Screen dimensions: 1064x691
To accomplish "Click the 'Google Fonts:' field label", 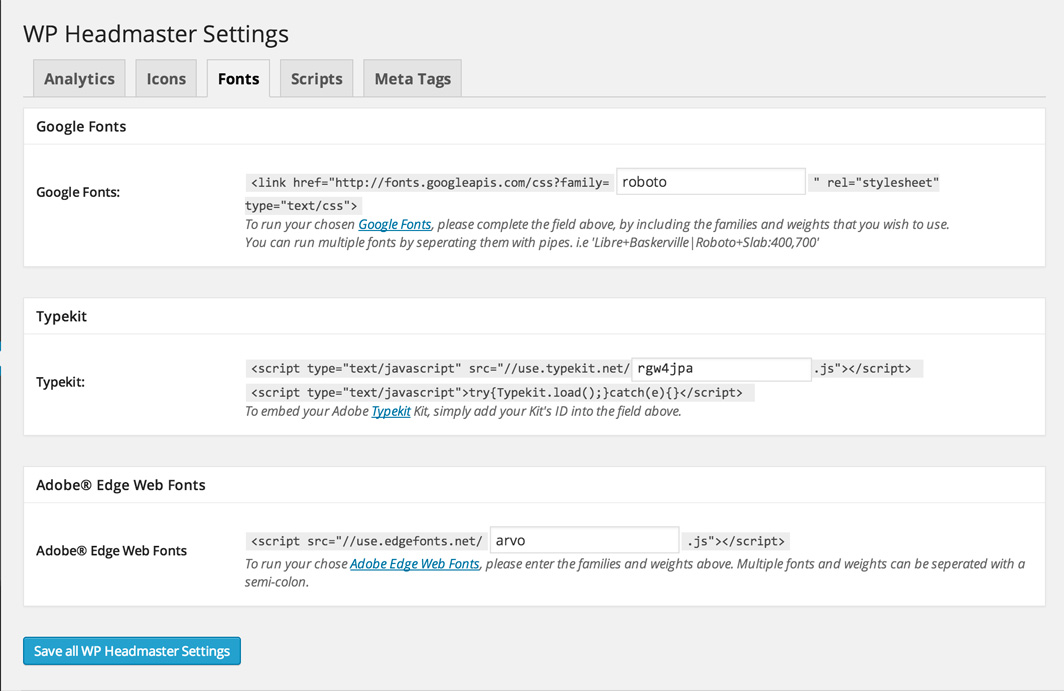I will [x=78, y=192].
